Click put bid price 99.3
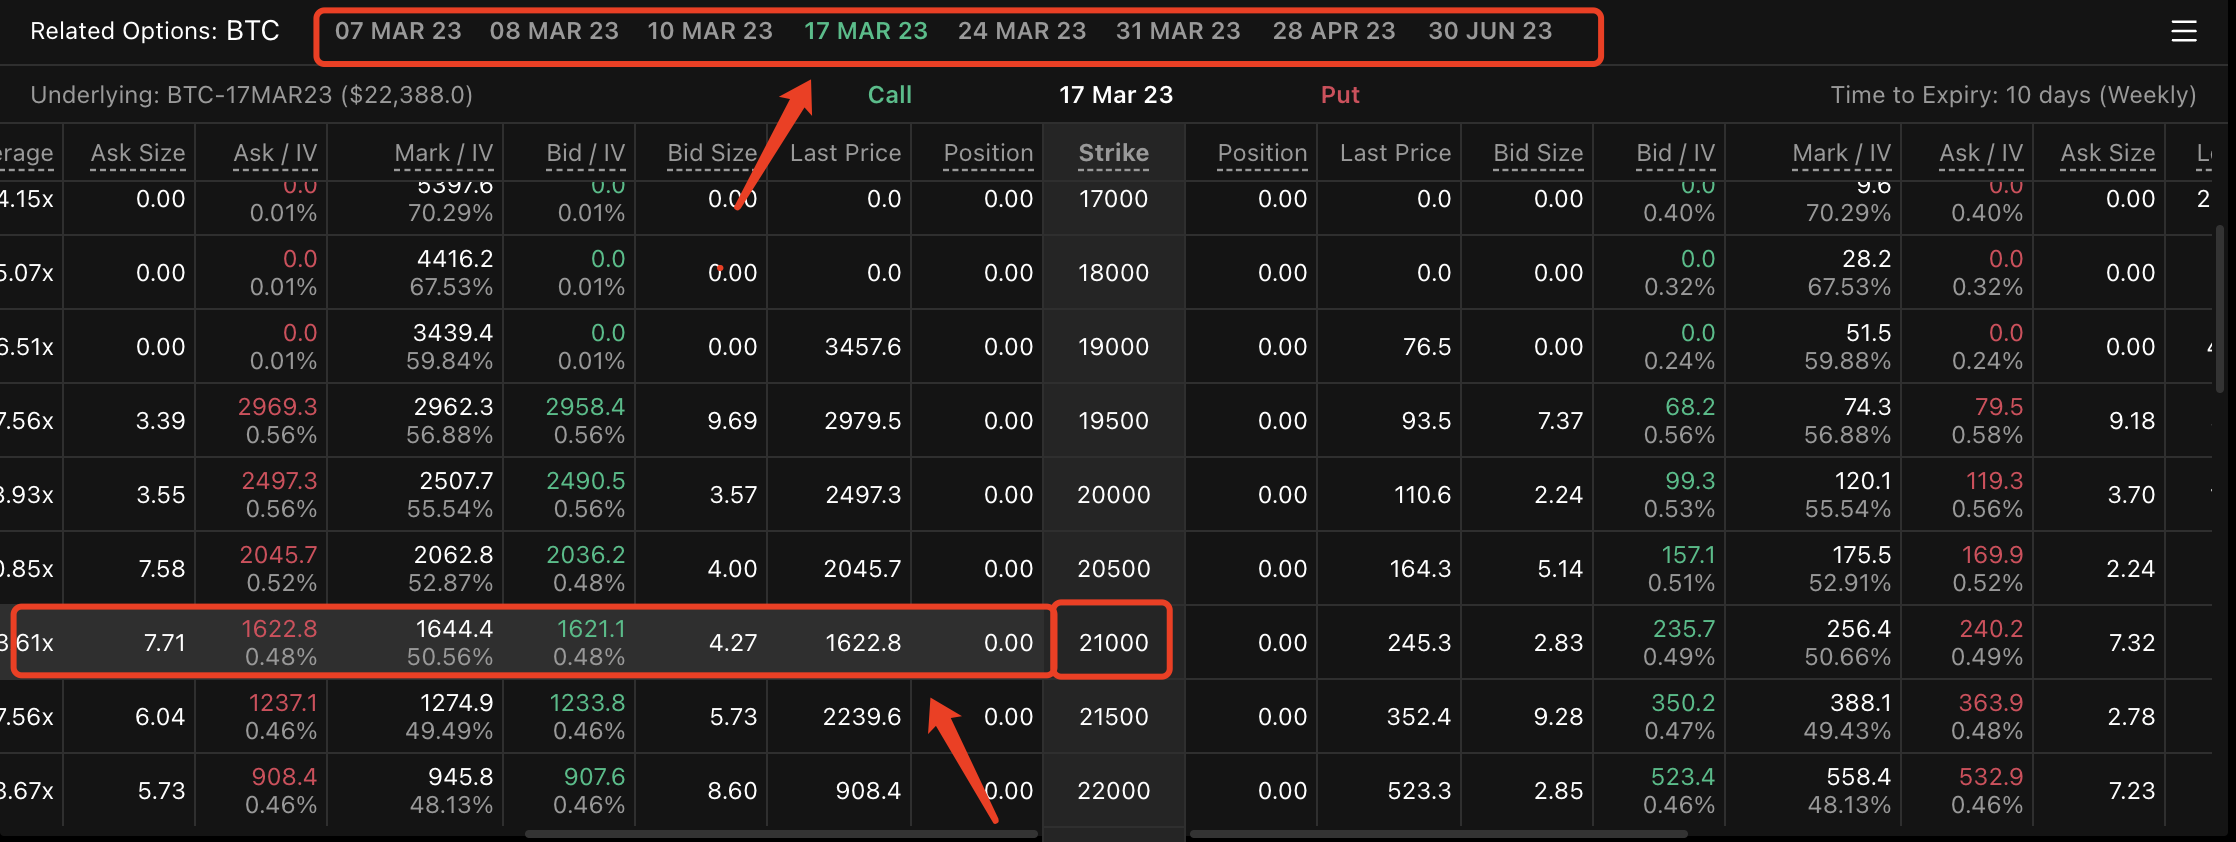The height and width of the screenshot is (842, 2236). 1690,481
